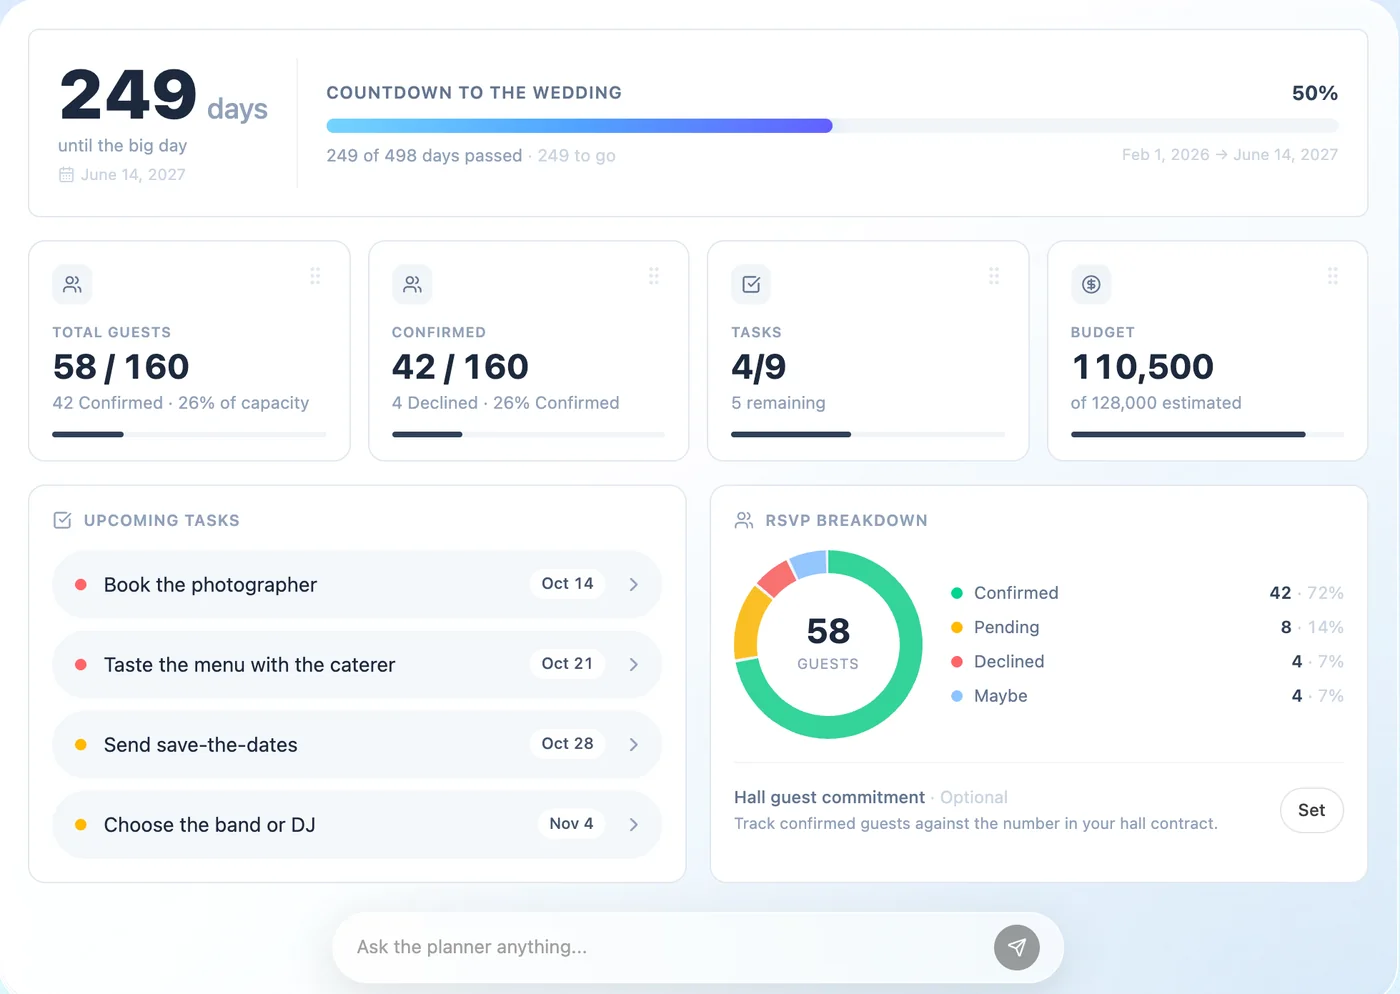Click the Nov 4 date badge
The width and height of the screenshot is (1400, 994).
571,824
